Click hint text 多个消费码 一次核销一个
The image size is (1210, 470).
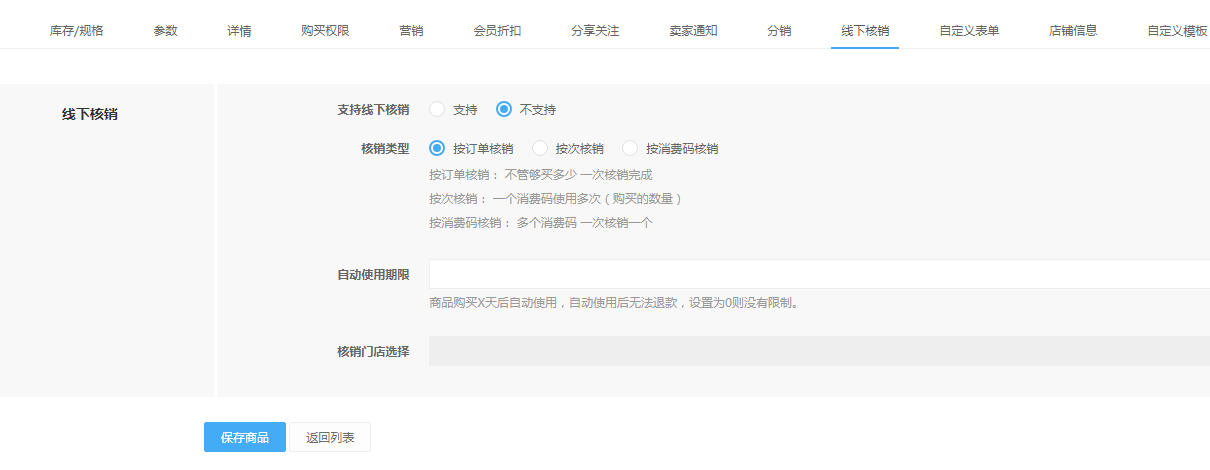click(584, 223)
